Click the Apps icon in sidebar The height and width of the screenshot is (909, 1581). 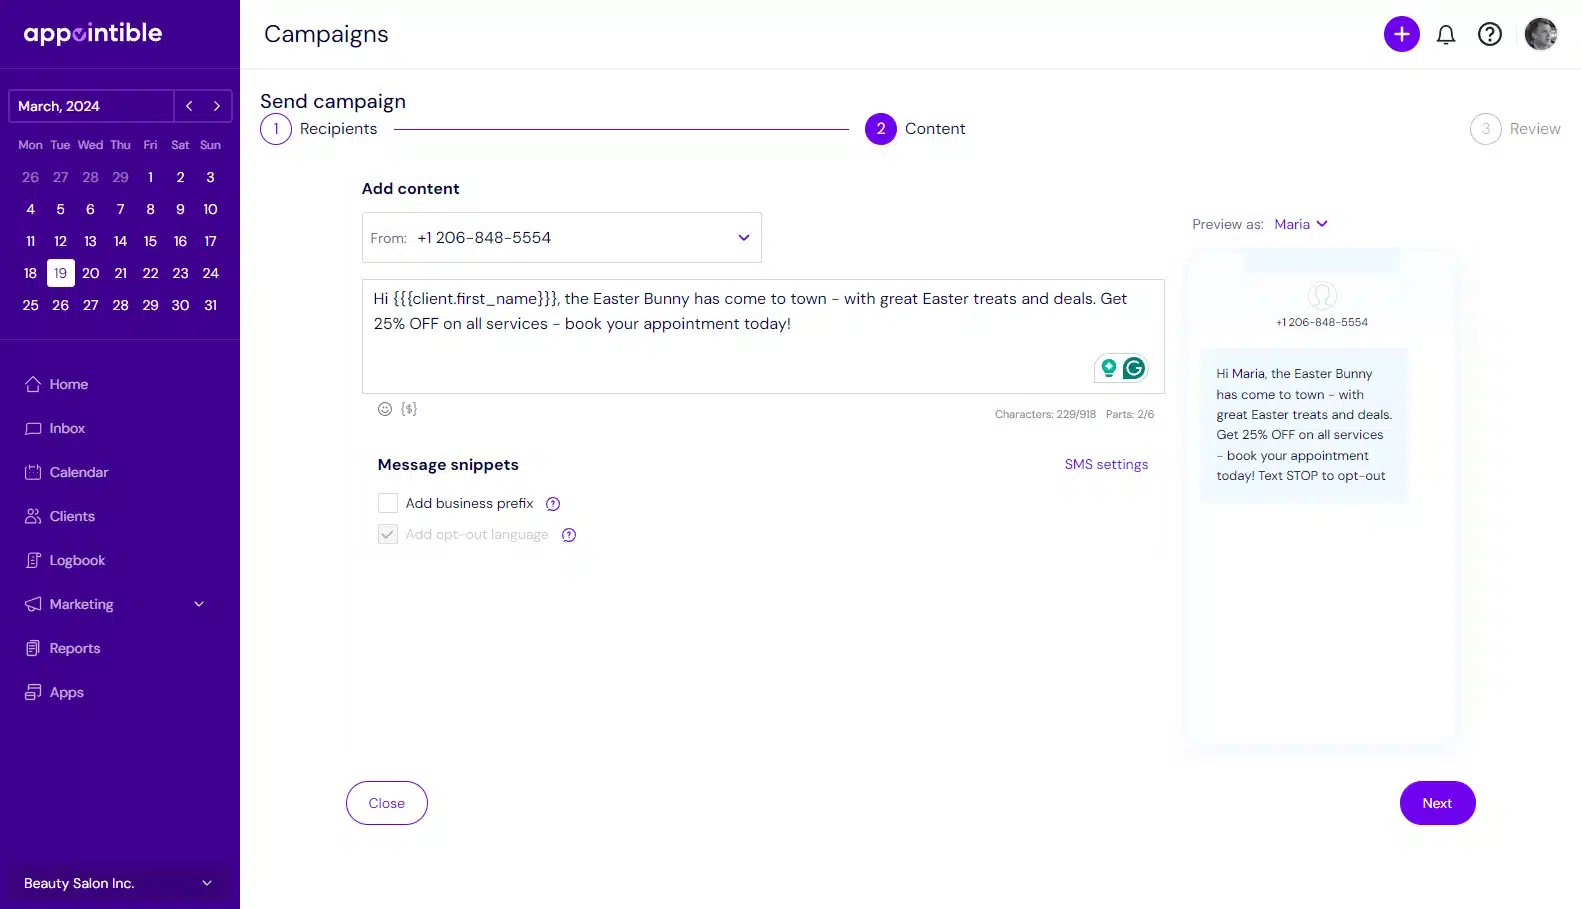(x=33, y=692)
